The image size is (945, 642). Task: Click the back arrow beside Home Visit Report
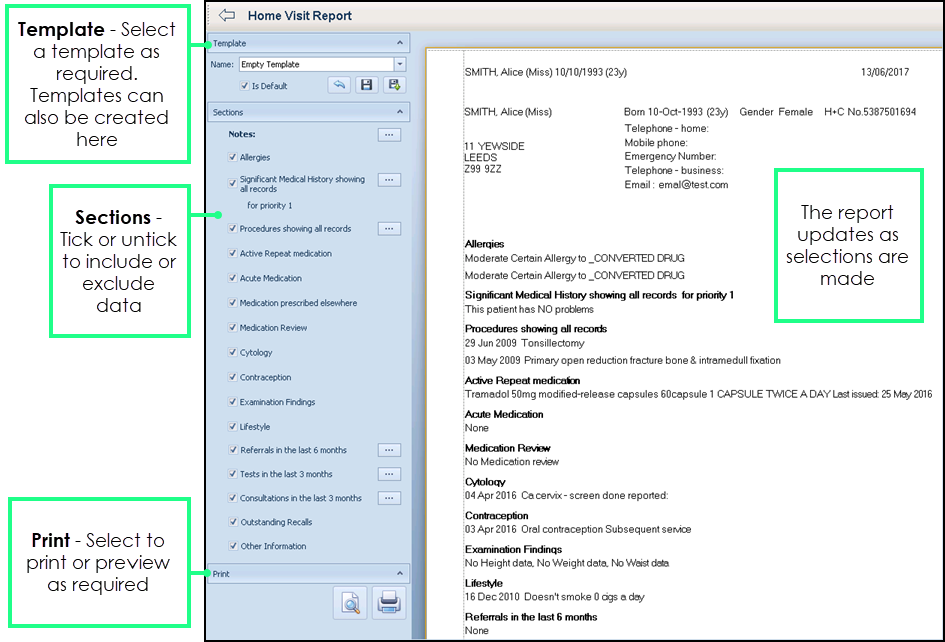click(x=227, y=16)
